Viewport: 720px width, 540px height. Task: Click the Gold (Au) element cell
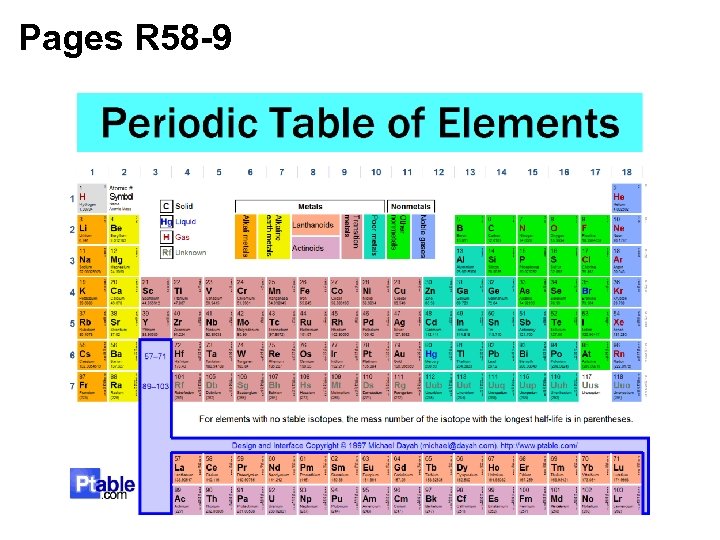[406, 355]
